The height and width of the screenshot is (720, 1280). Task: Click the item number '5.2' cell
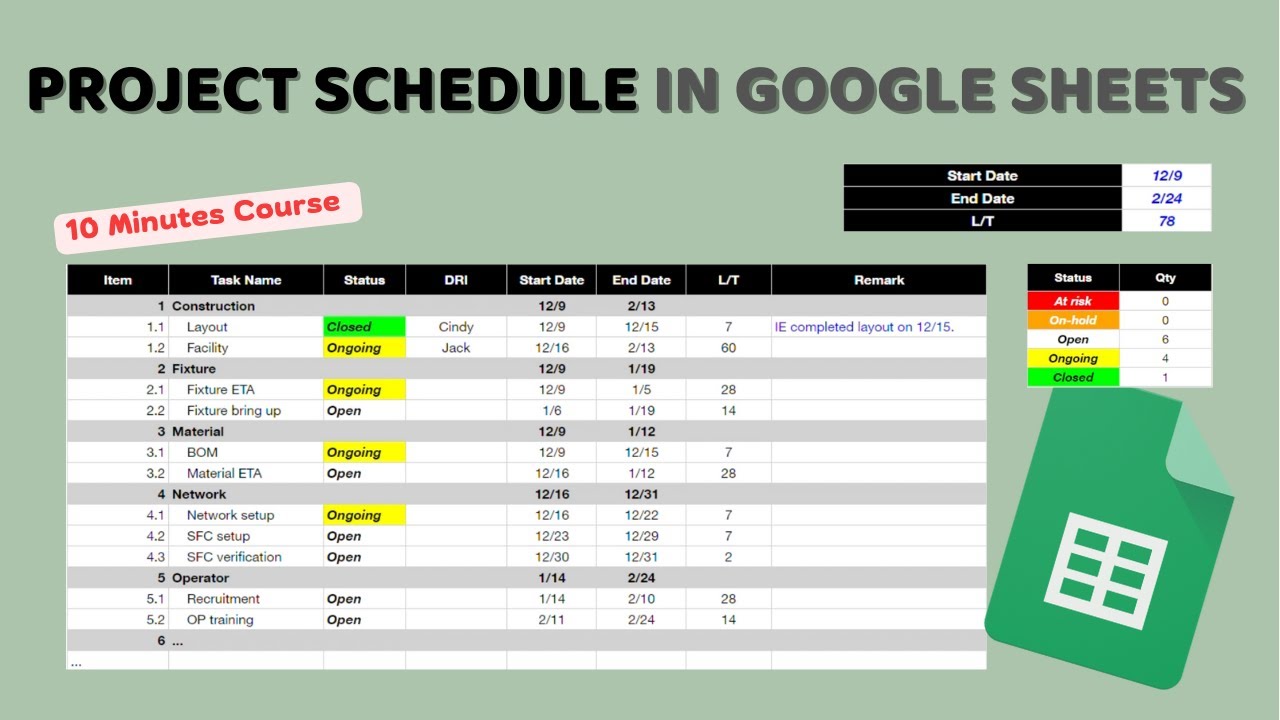(118, 620)
